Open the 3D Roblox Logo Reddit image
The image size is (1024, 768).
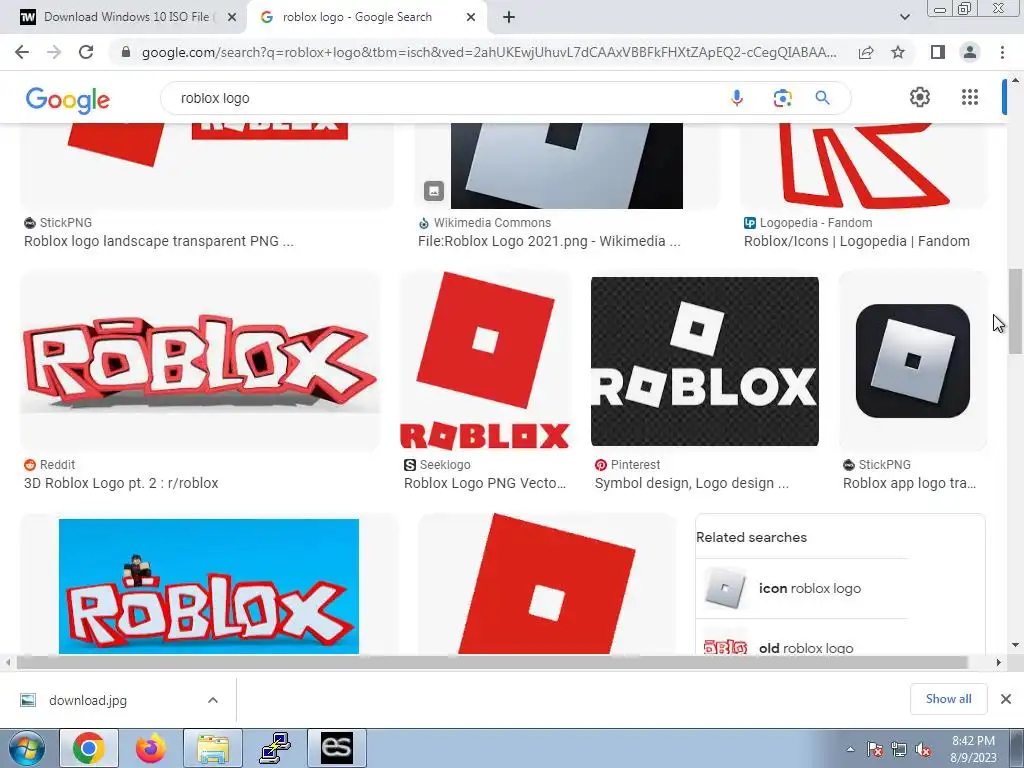pos(200,360)
